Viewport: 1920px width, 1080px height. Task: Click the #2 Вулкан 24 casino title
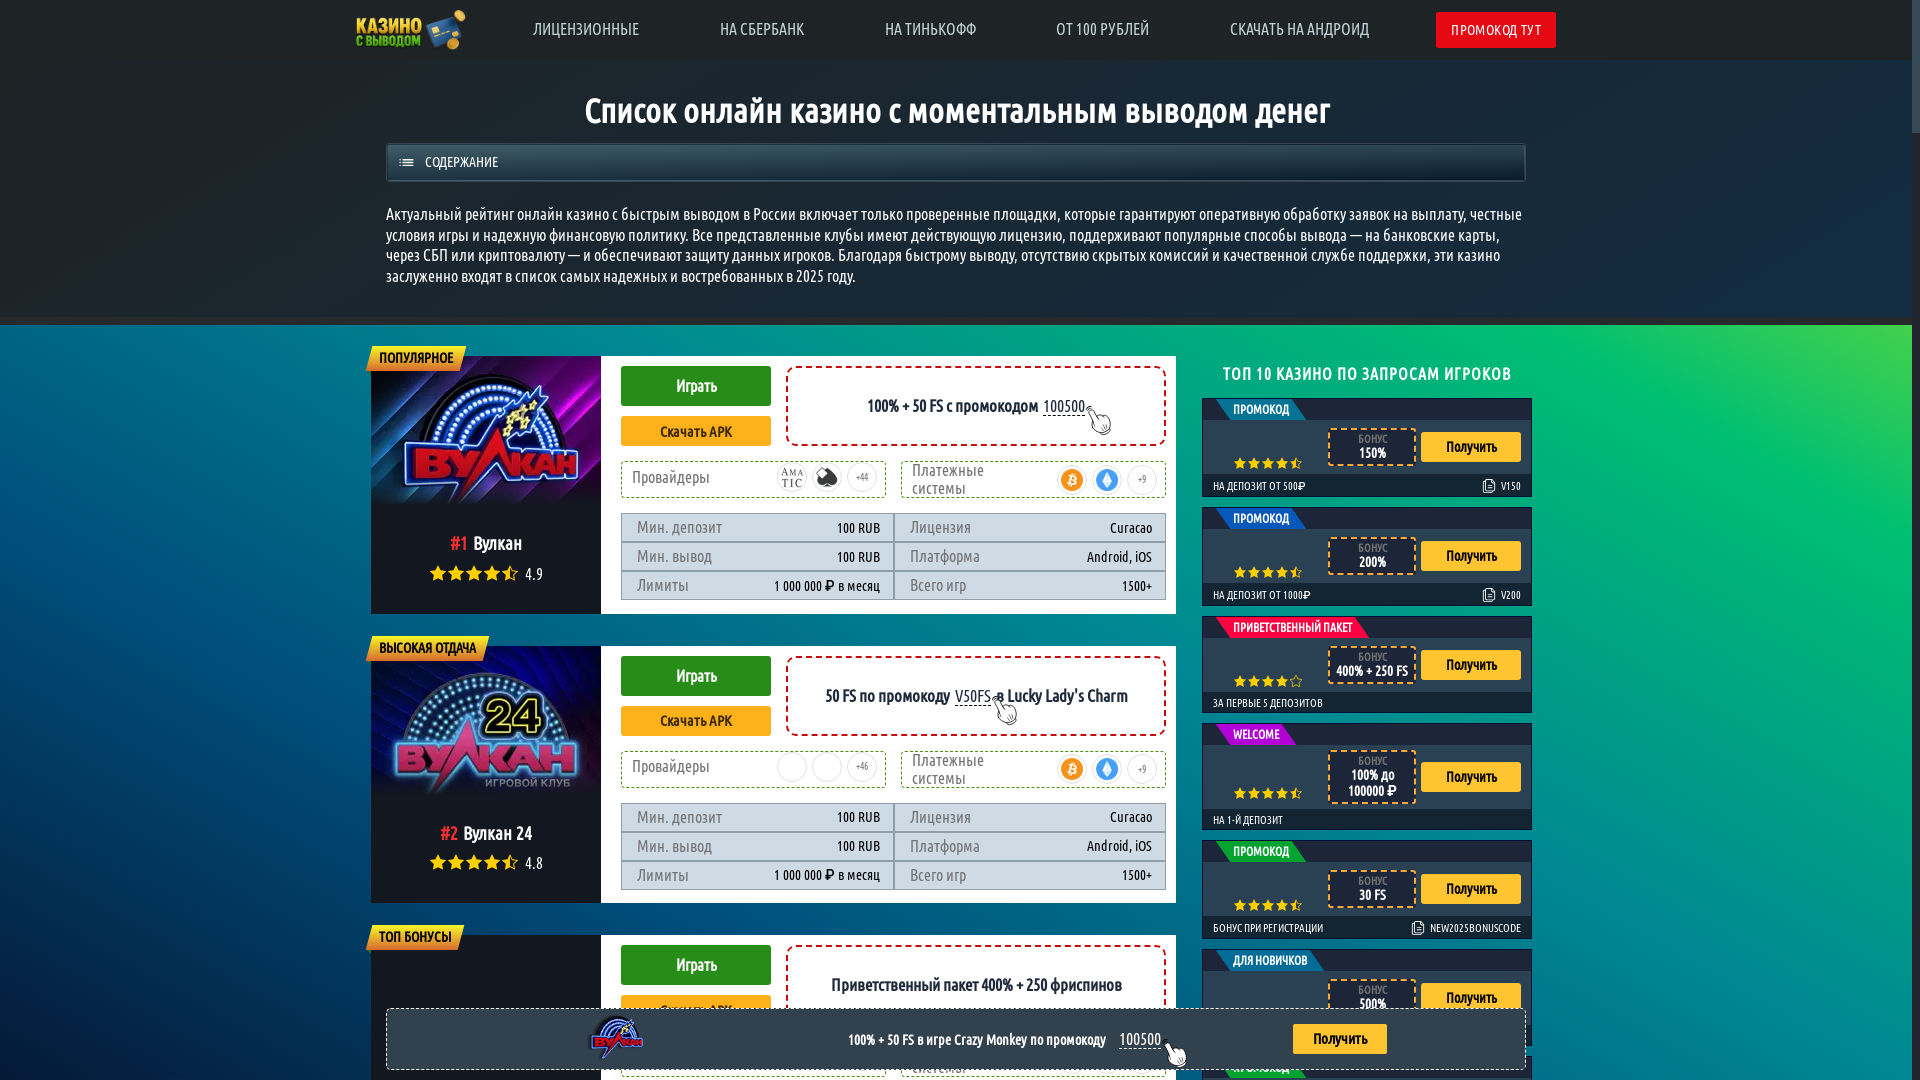click(x=486, y=833)
